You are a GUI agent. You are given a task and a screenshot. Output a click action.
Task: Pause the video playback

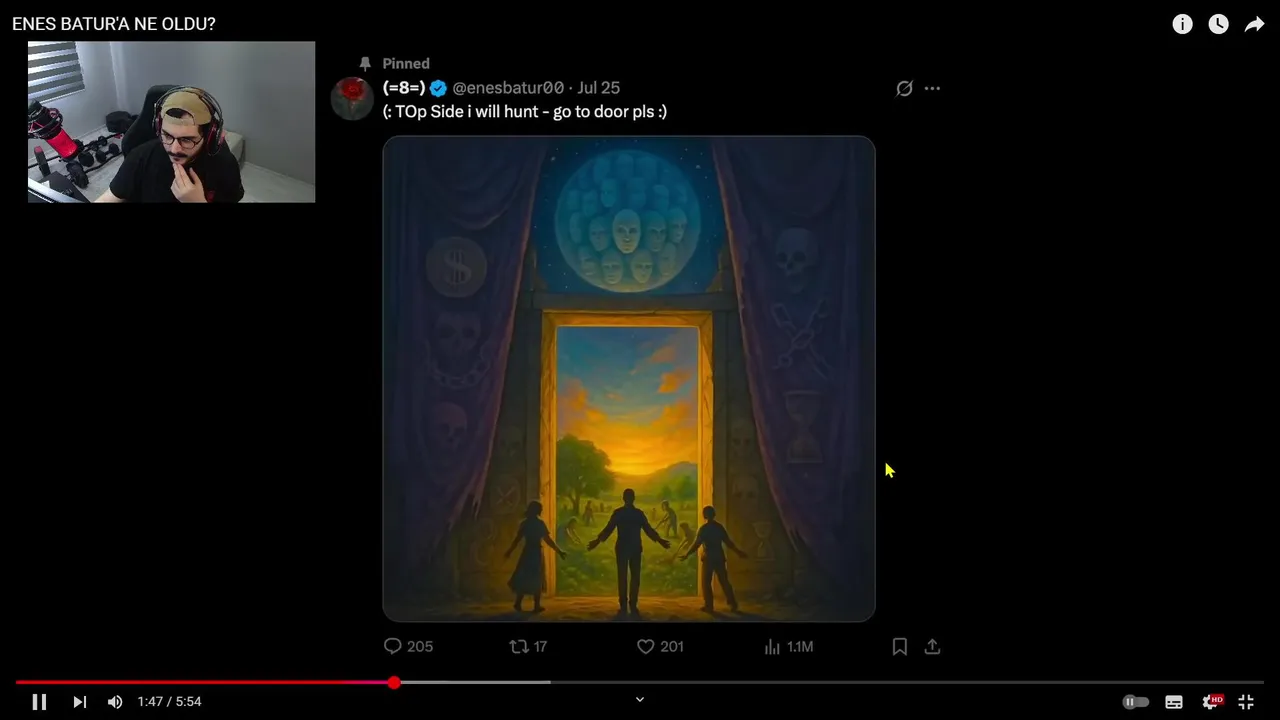[39, 702]
